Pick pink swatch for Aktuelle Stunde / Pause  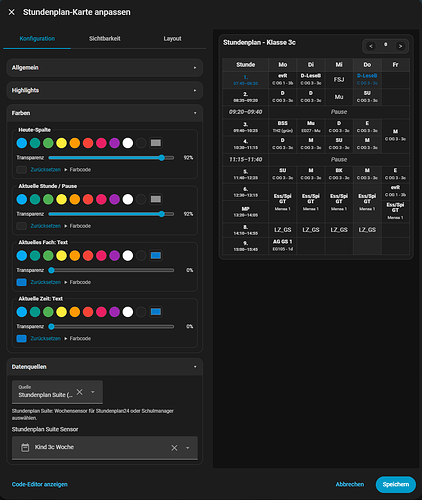[101, 199]
